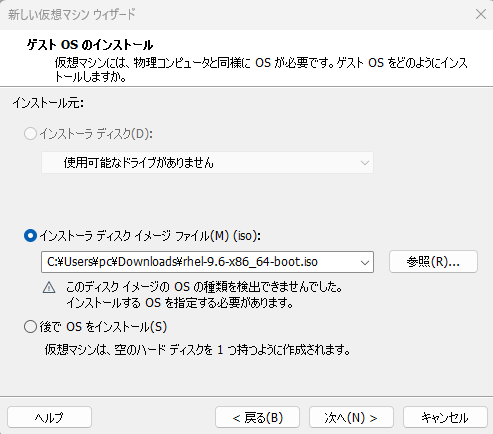Open the 使用可能なドライブがありません drive combo box

207,163
